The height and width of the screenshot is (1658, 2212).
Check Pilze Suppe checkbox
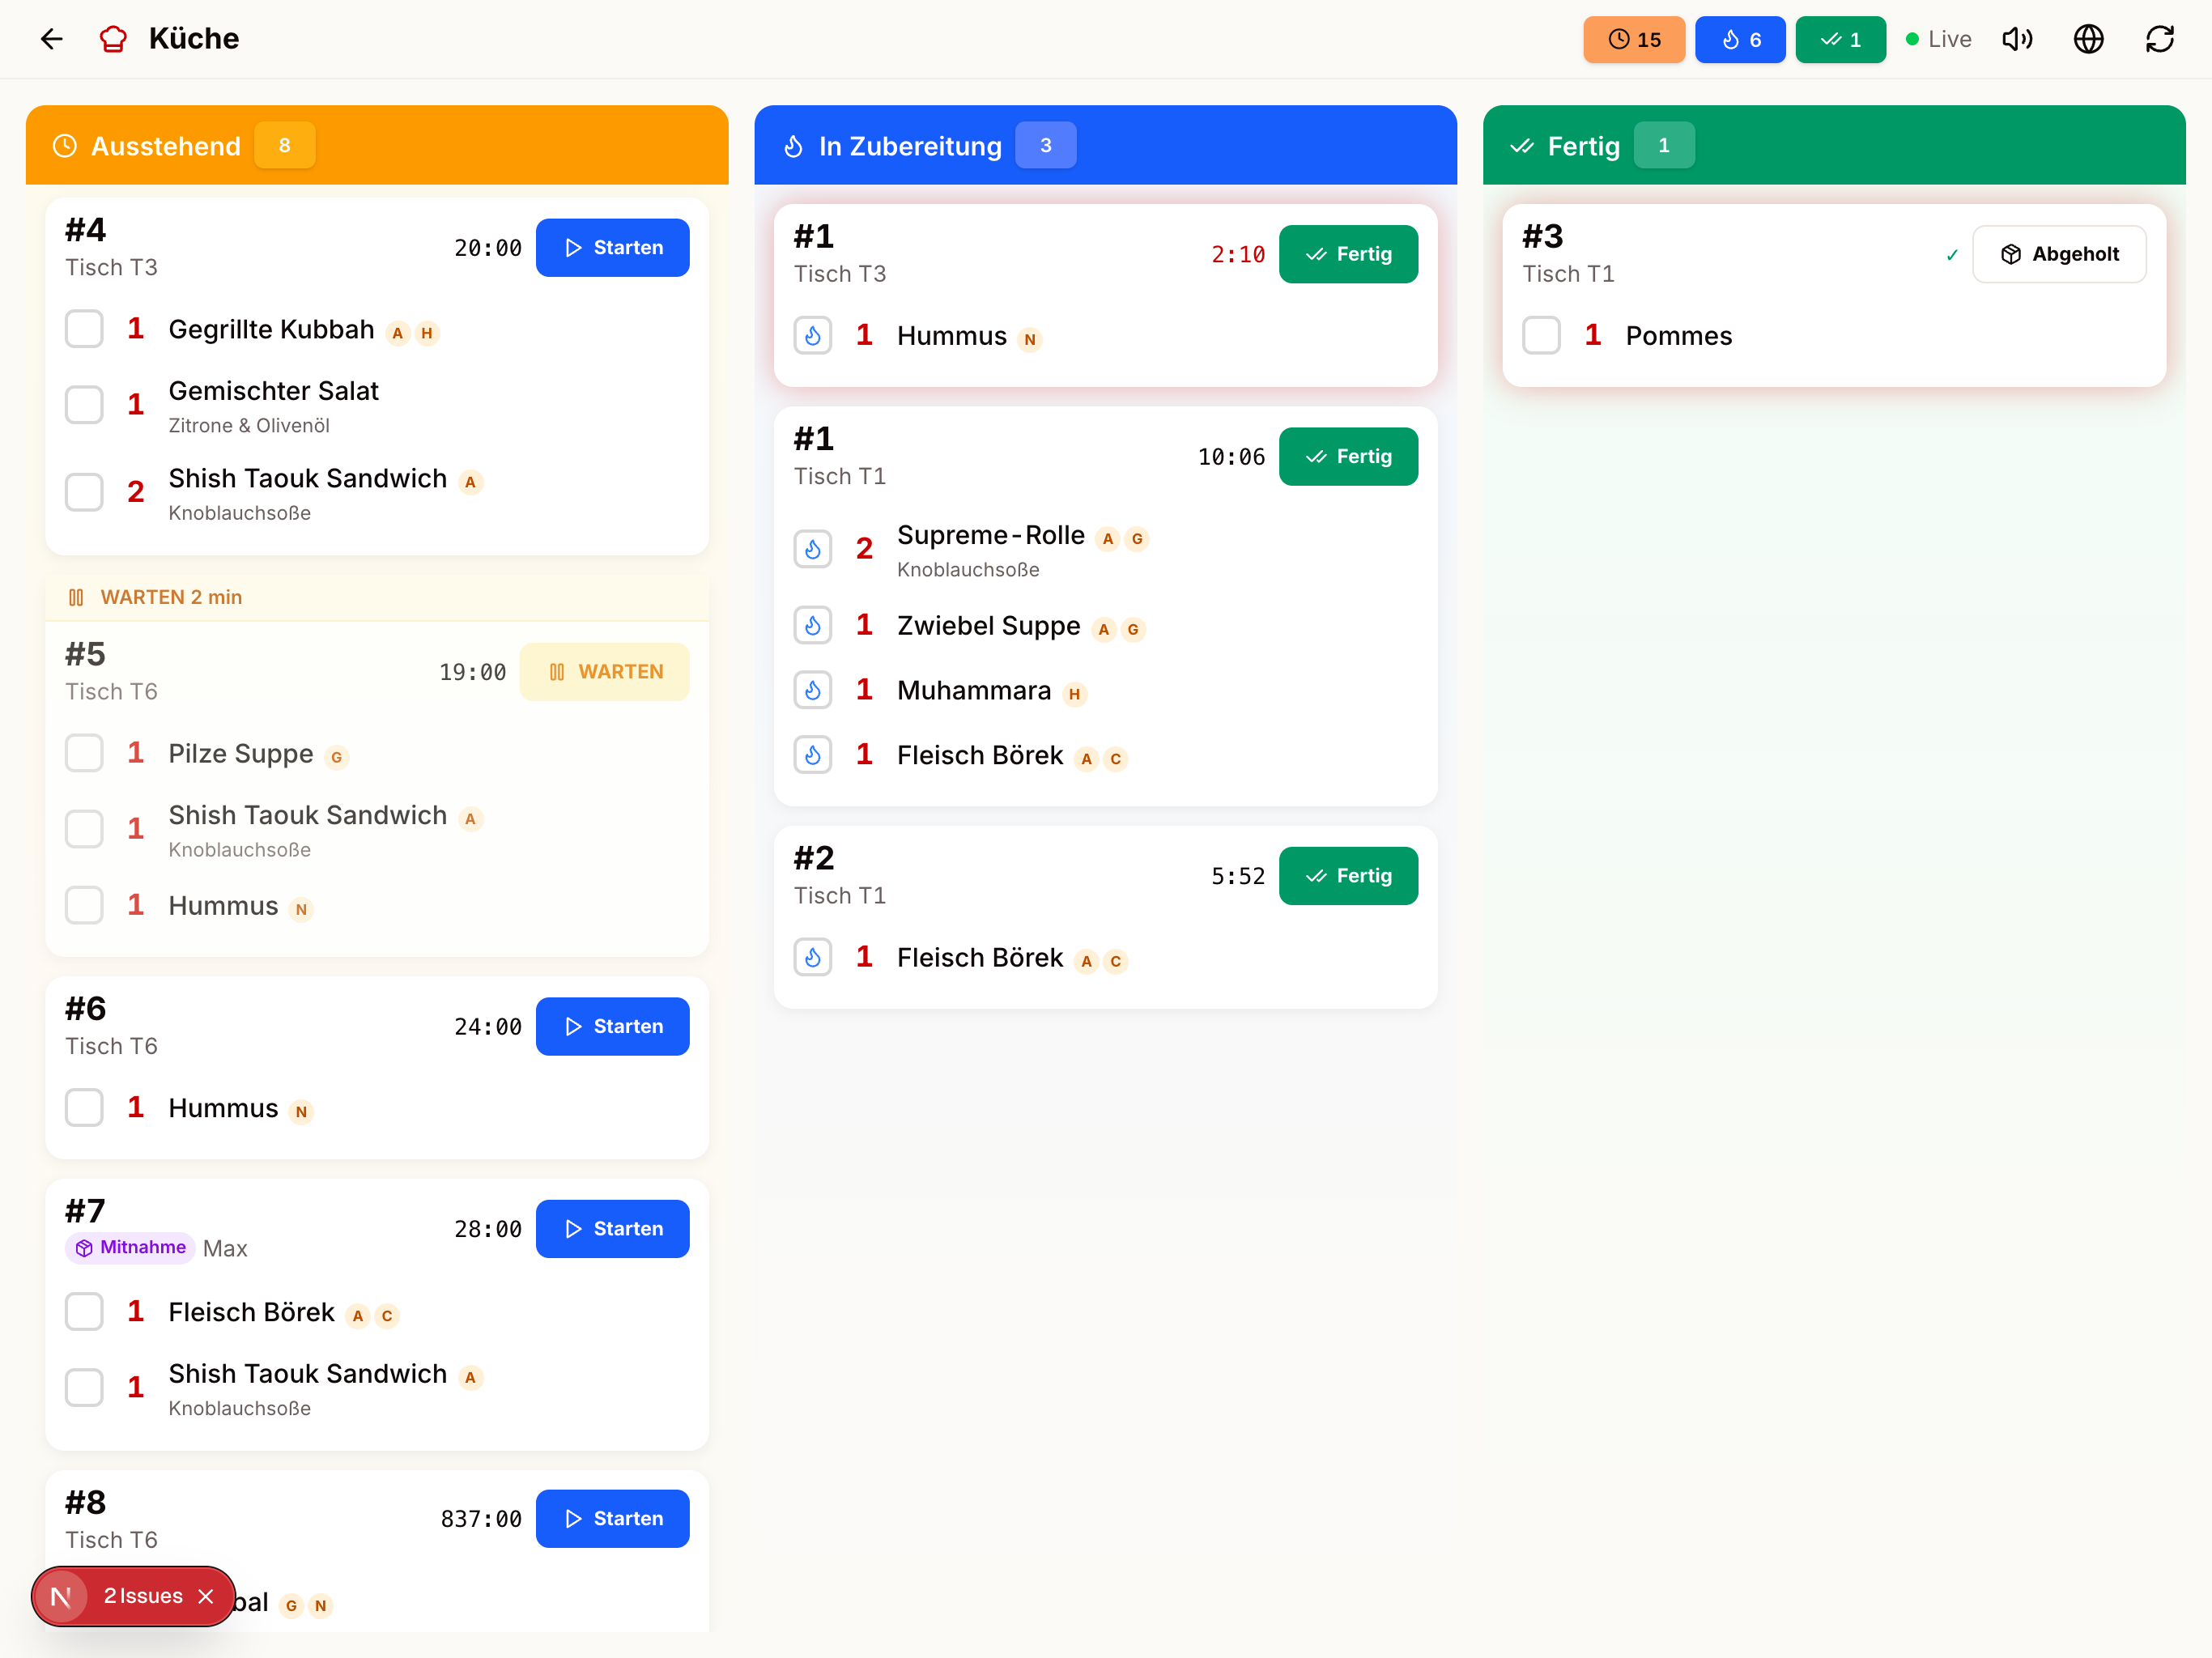[x=84, y=753]
